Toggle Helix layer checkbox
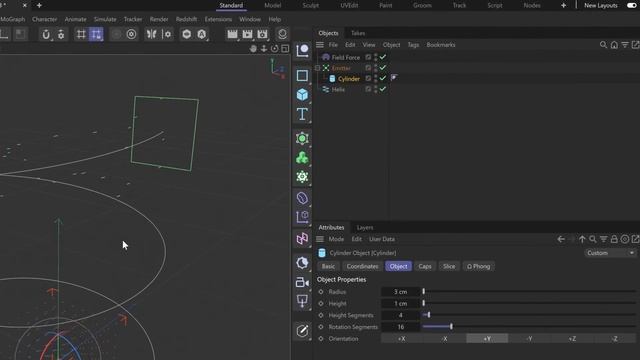 (x=368, y=89)
